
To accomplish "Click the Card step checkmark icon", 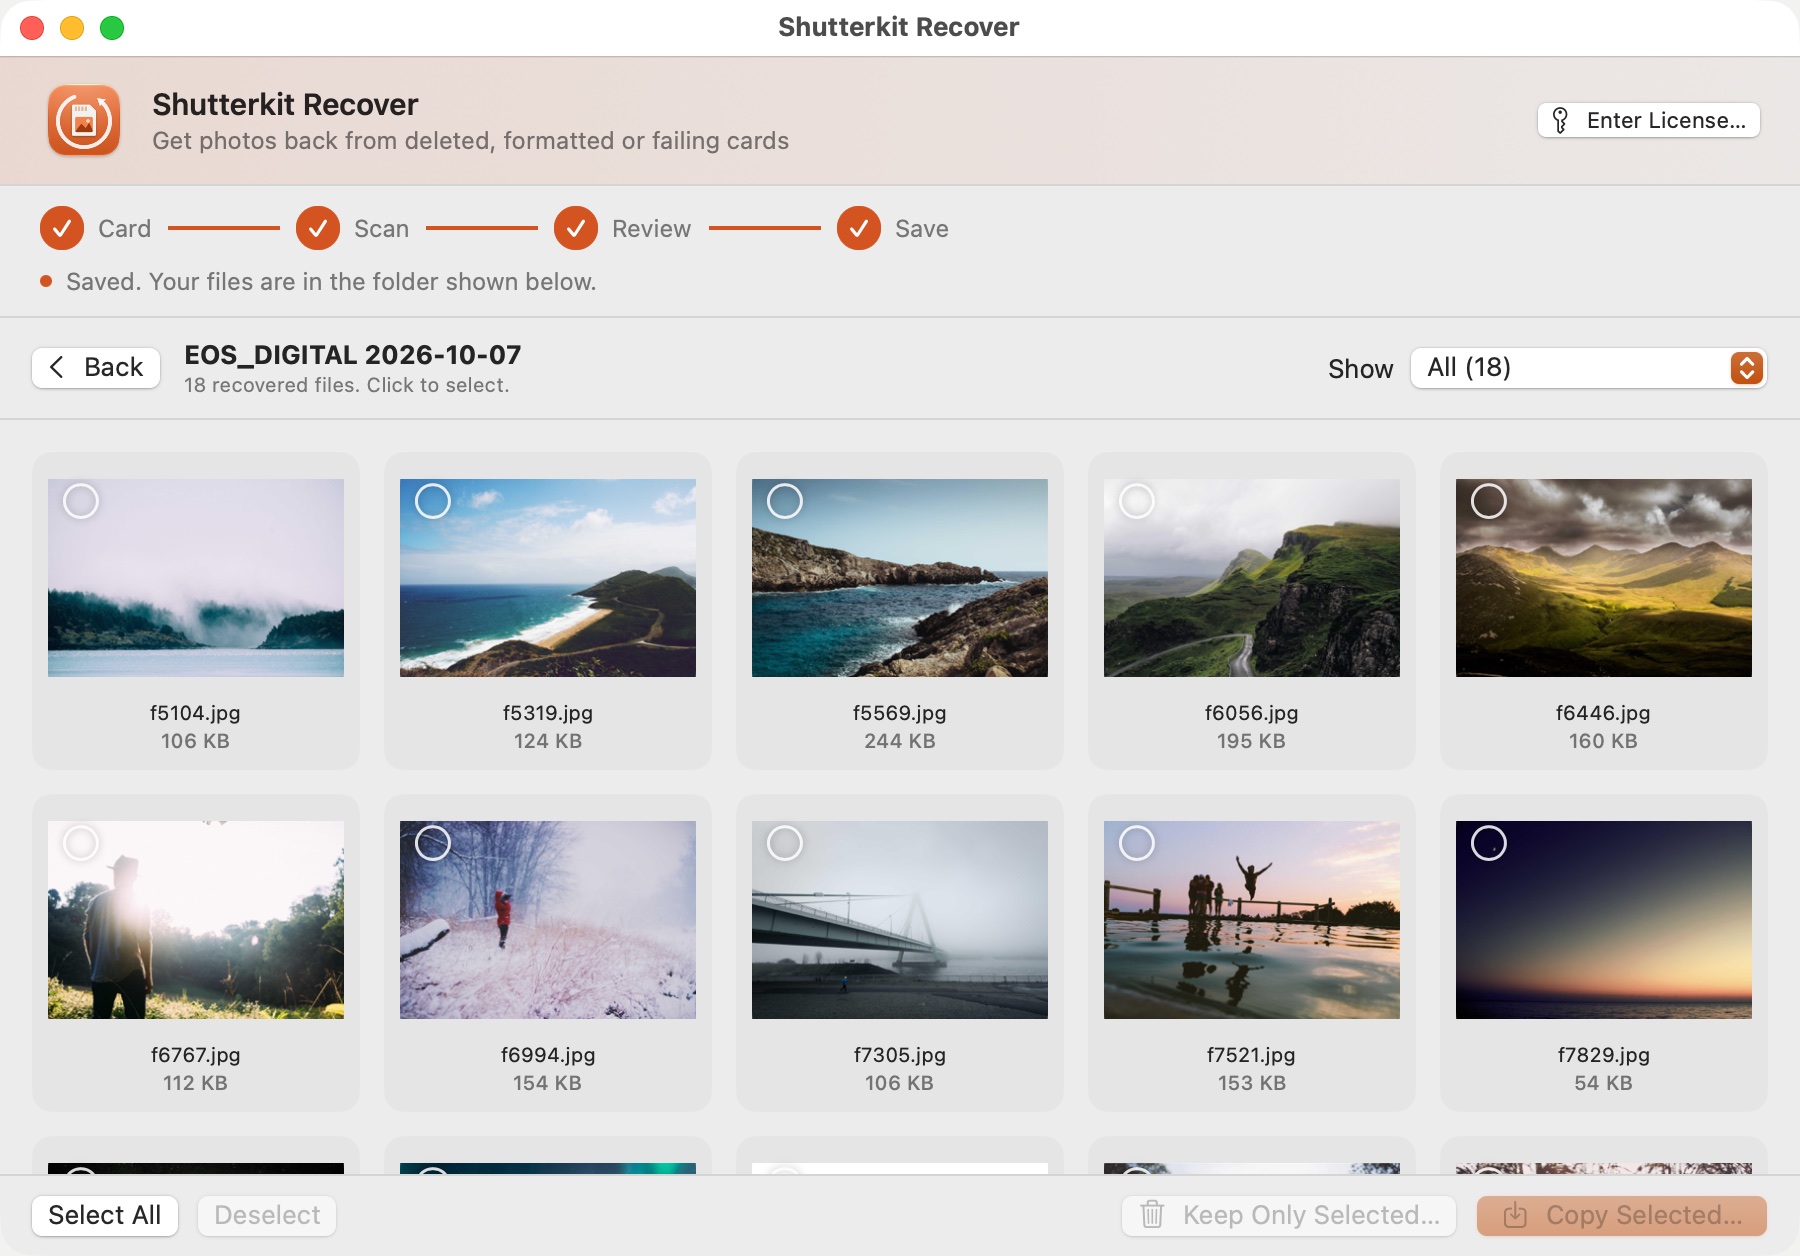I will coord(62,228).
